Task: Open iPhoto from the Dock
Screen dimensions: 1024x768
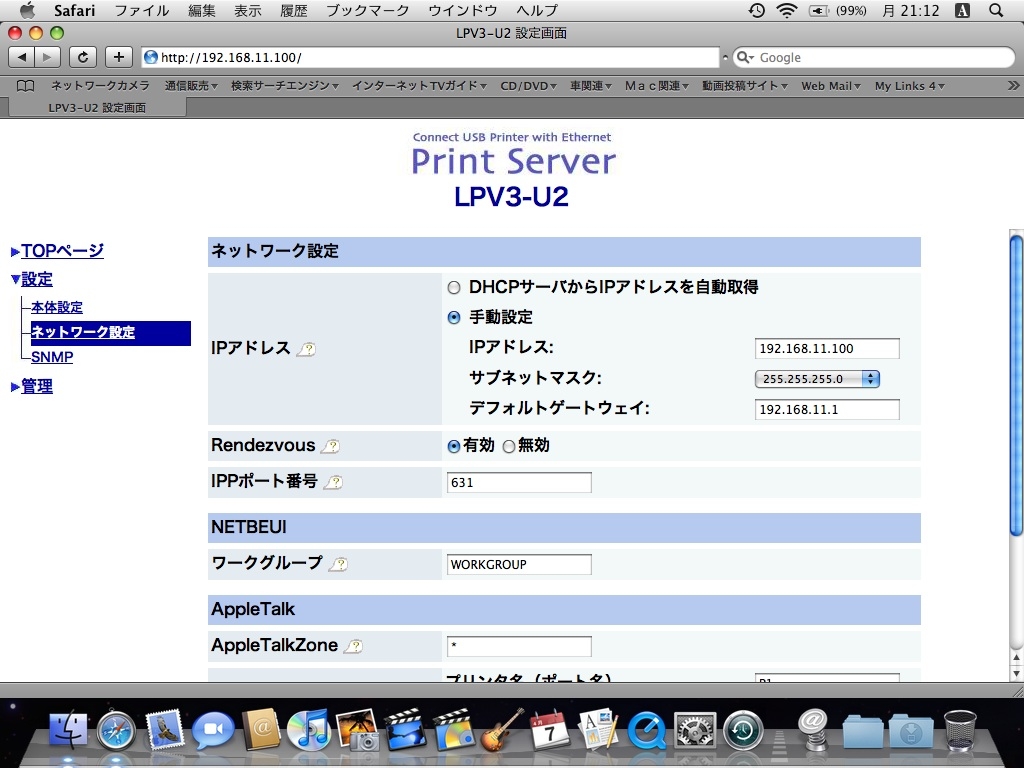Action: (357, 729)
